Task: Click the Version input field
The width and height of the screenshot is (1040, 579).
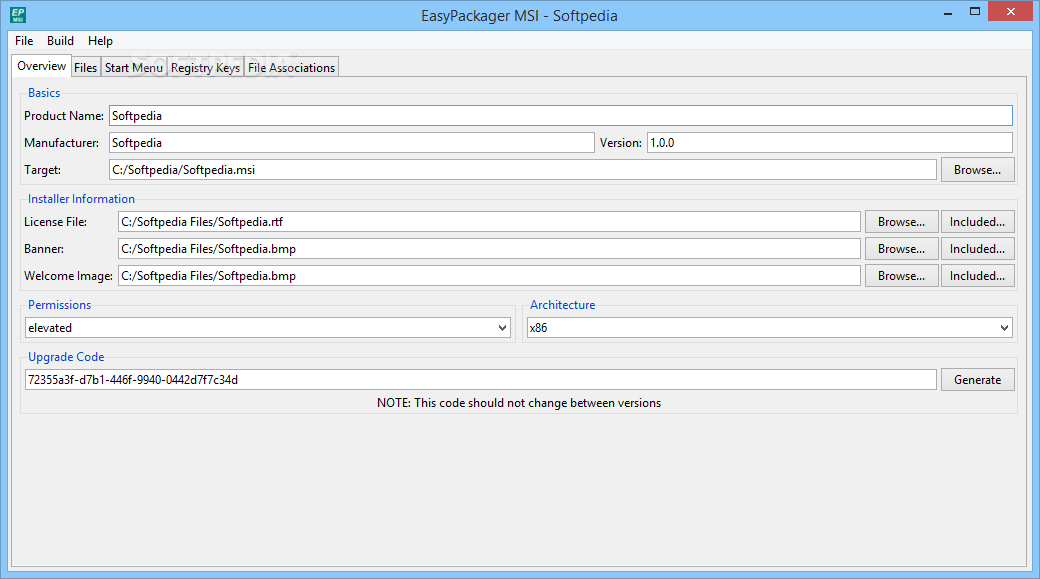Action: pos(829,143)
